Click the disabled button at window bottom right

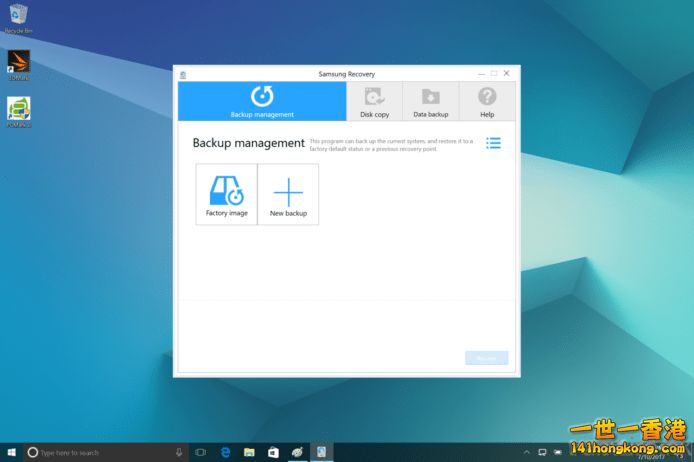(x=486, y=358)
